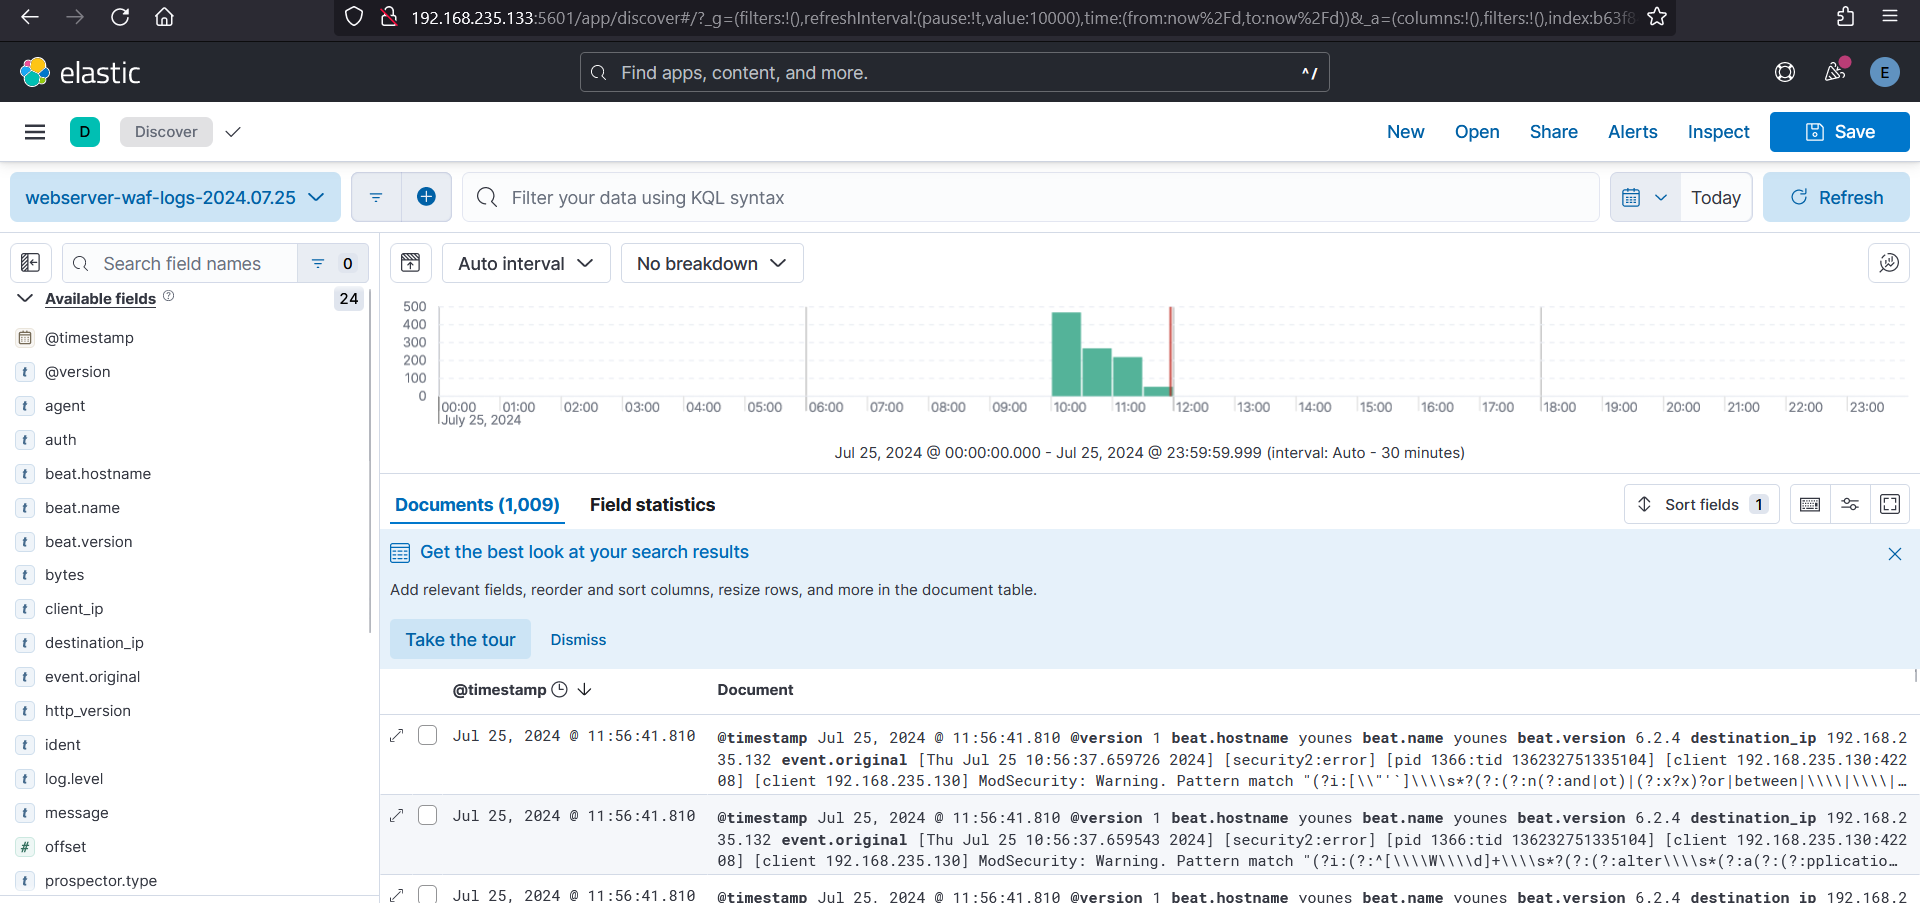Viewport: 1920px width, 903px height.
Task: Open the Auto interval dropdown
Action: pos(526,263)
